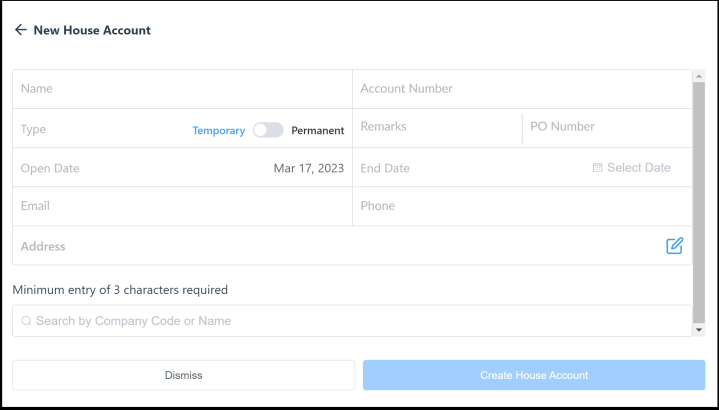Select the Permanent type label

(317, 130)
